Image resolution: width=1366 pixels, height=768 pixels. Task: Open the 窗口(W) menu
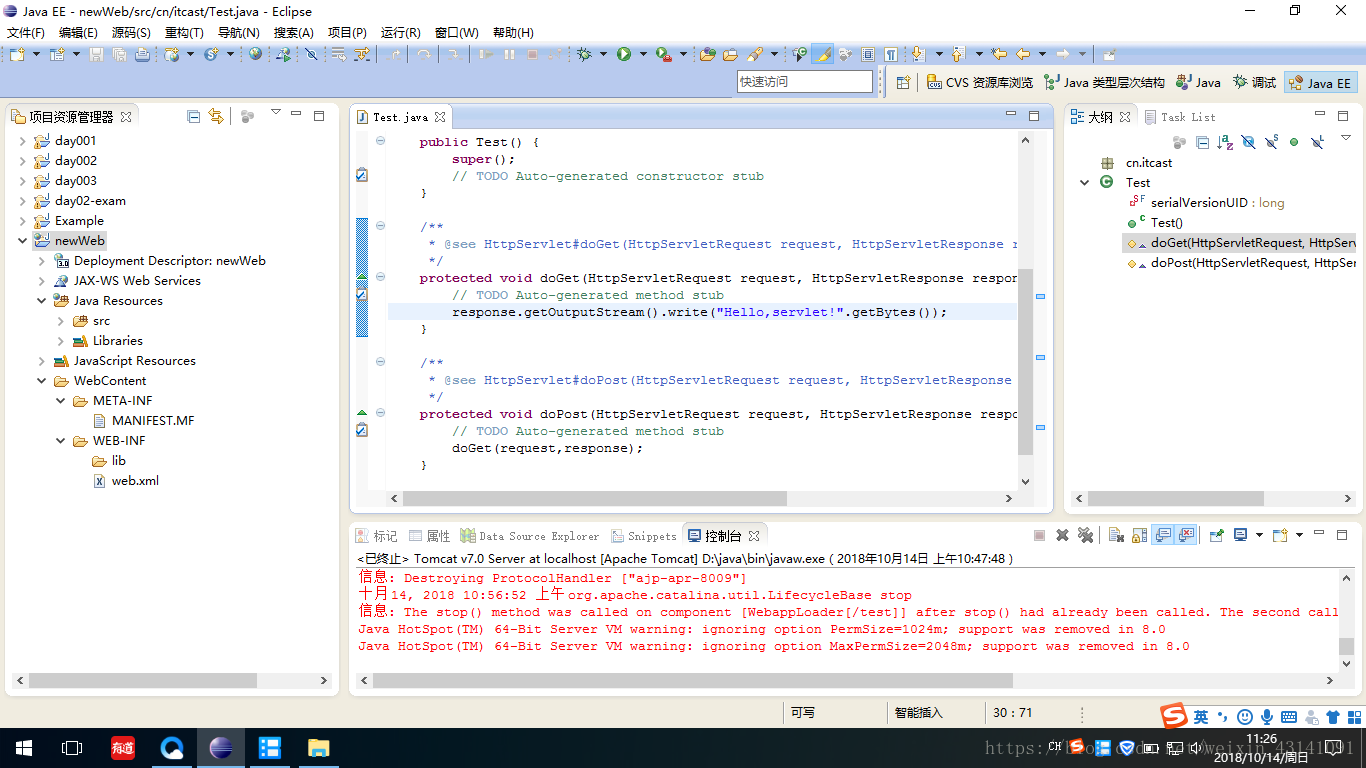point(456,32)
